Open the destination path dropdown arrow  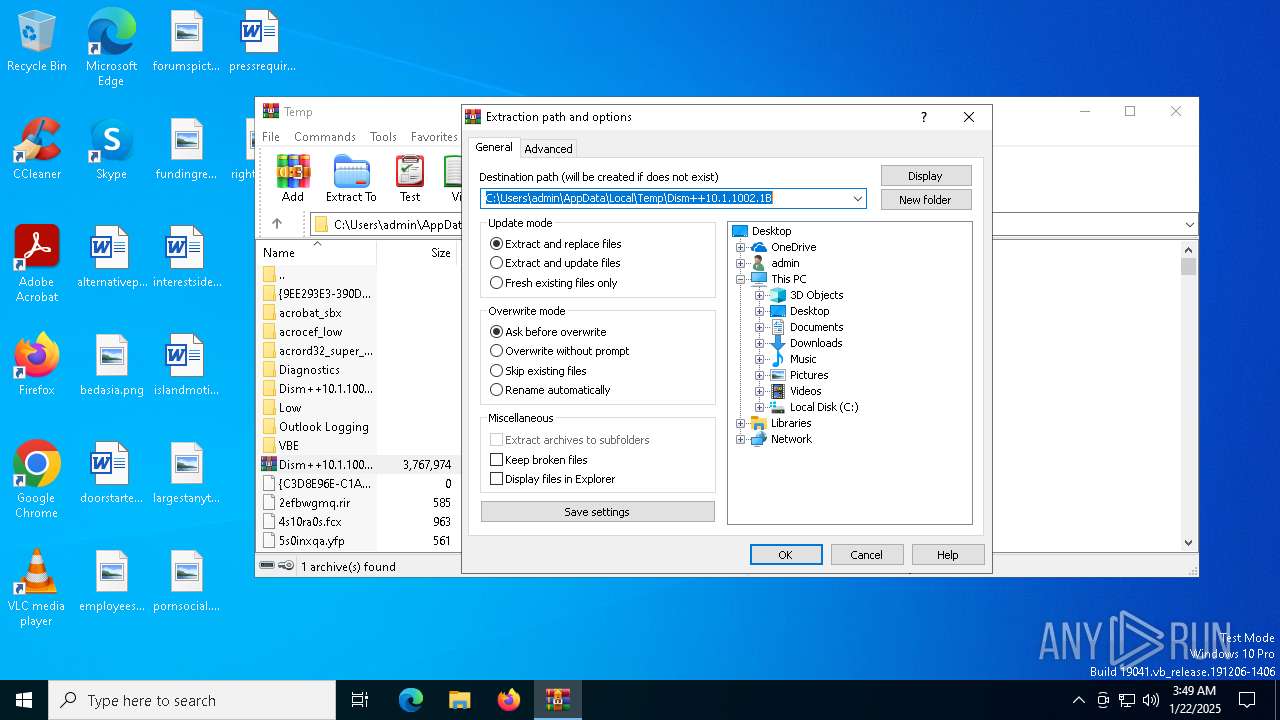[857, 198]
